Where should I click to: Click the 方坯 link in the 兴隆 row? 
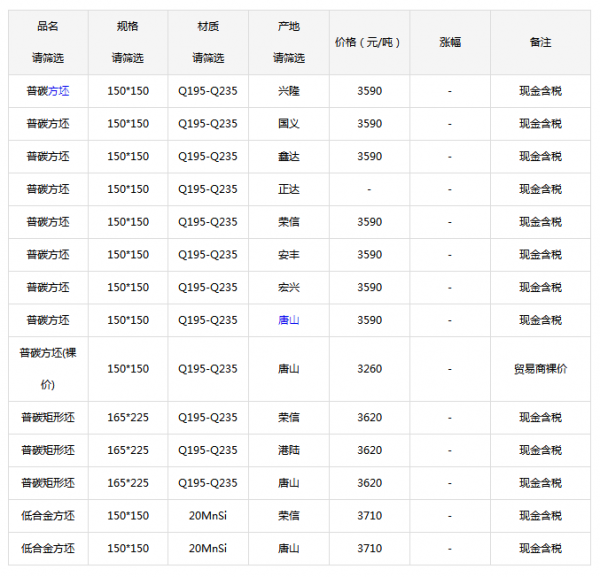point(59,91)
